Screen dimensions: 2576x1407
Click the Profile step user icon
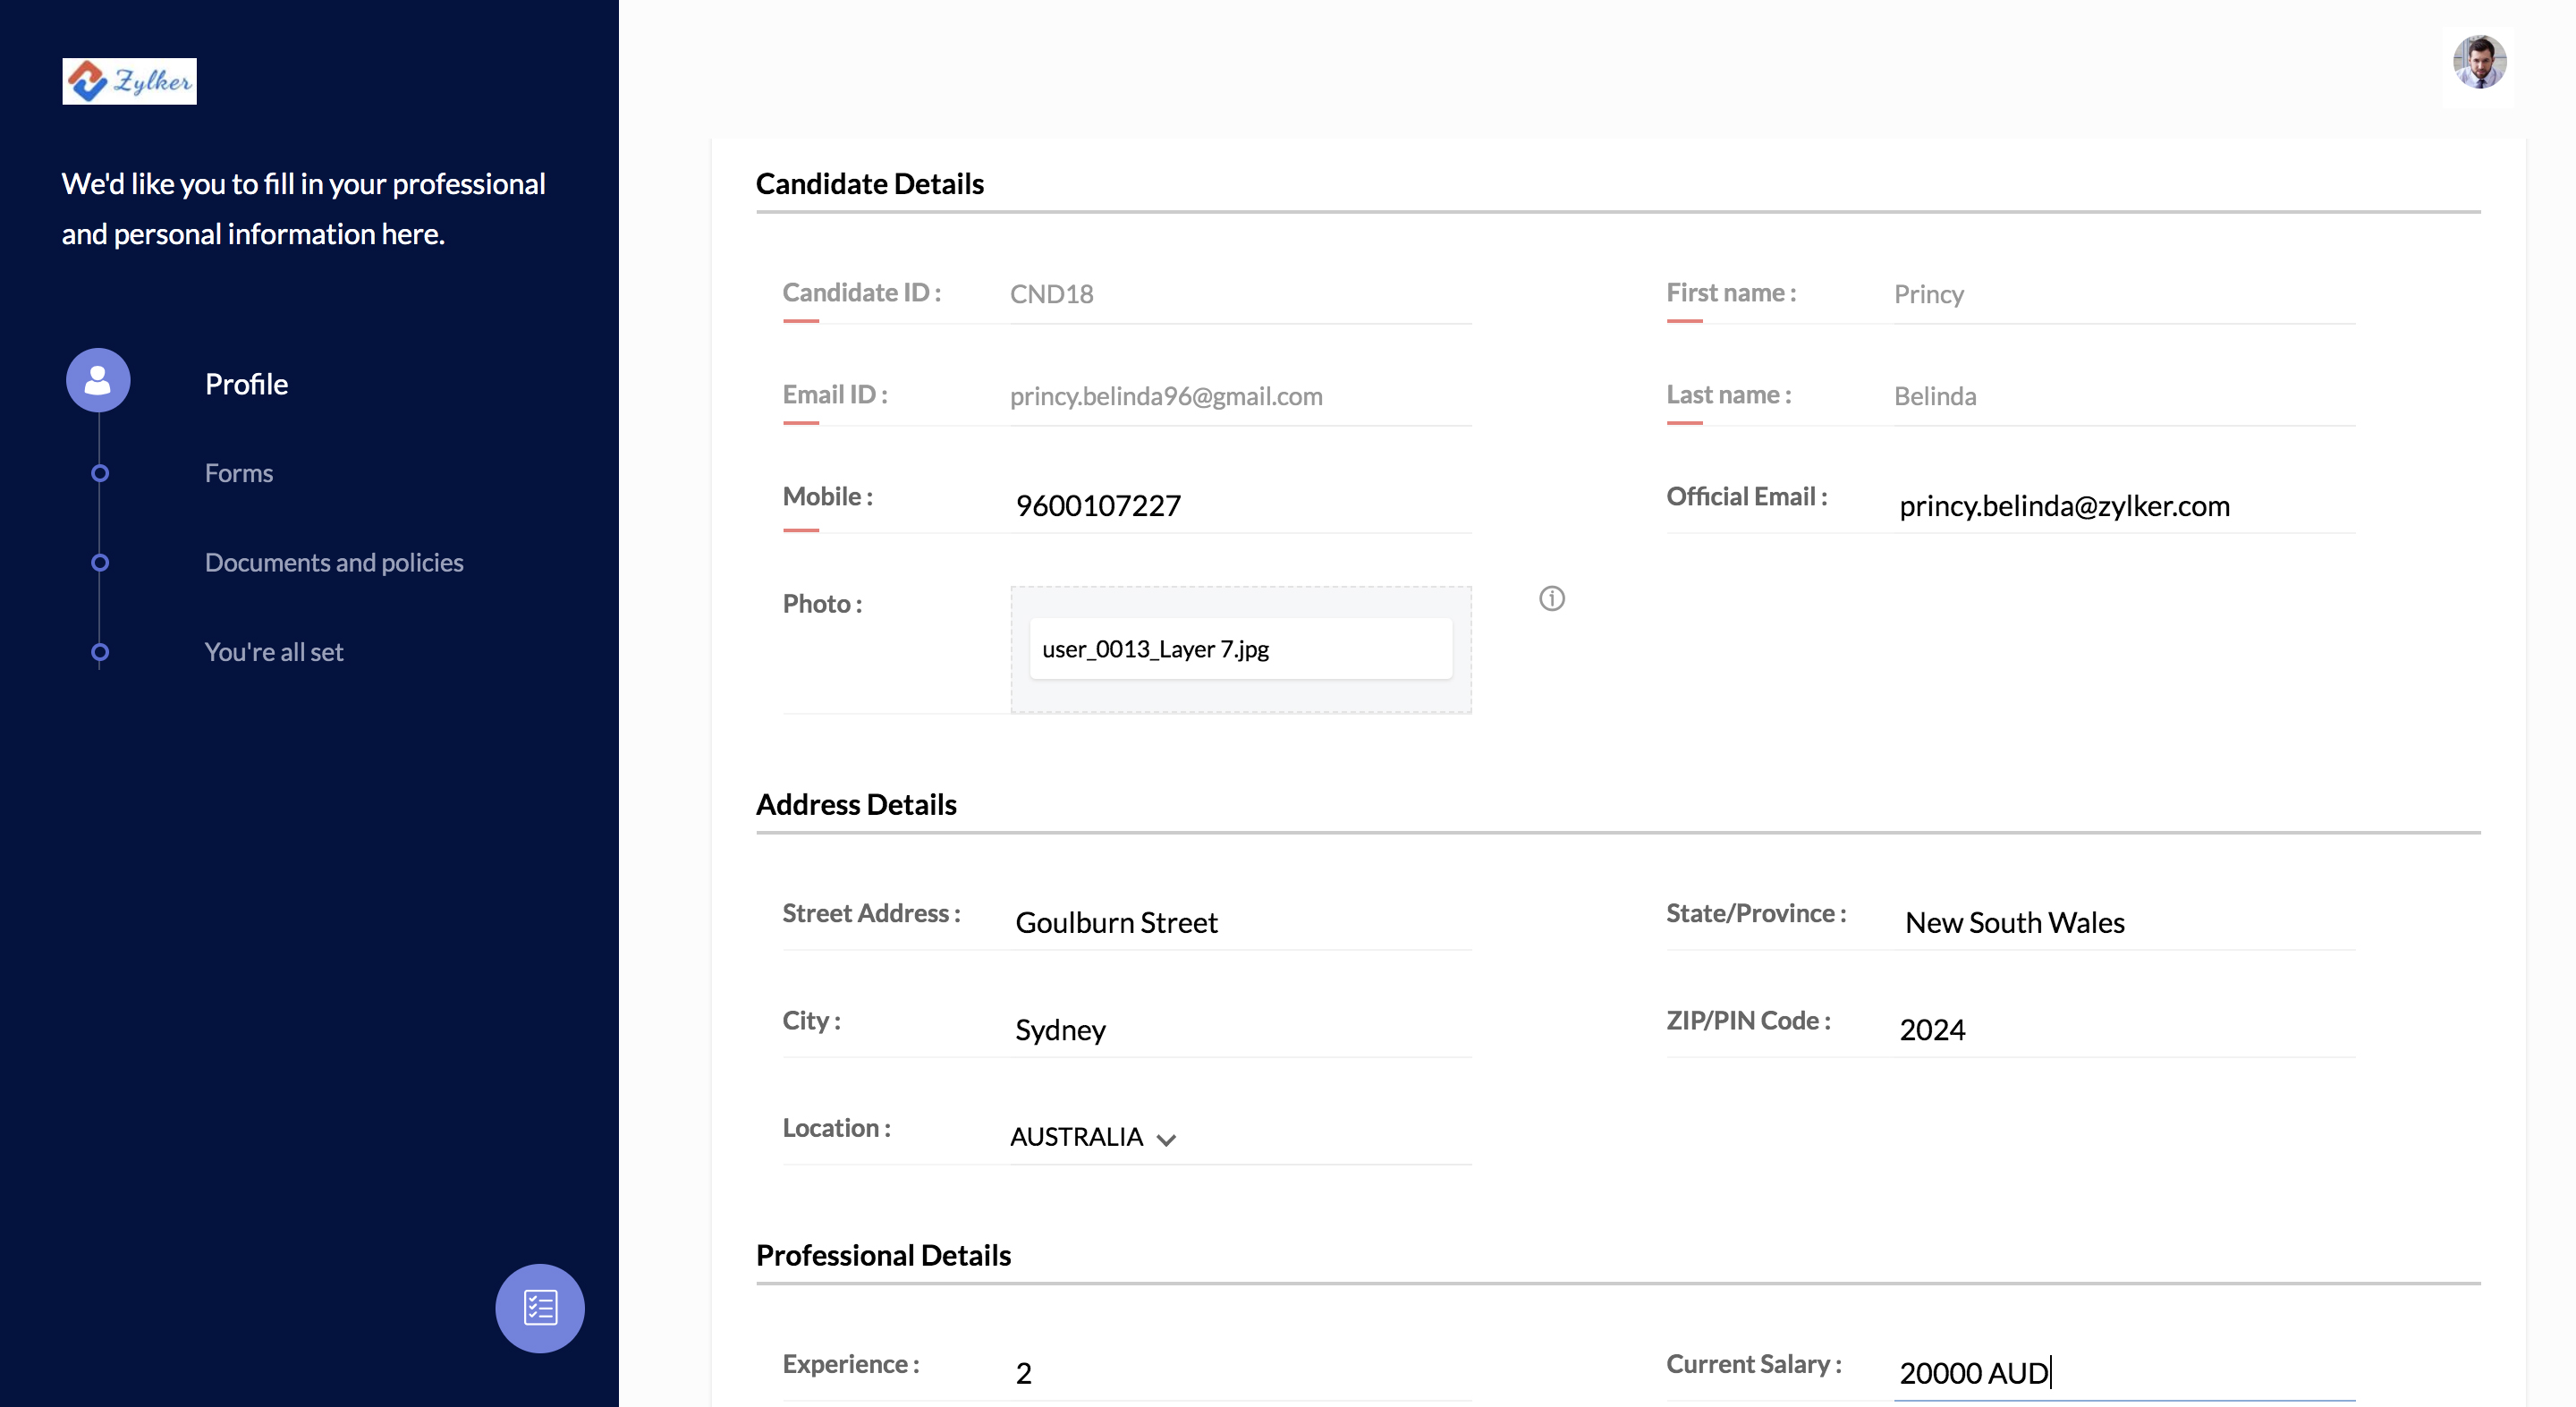98,380
